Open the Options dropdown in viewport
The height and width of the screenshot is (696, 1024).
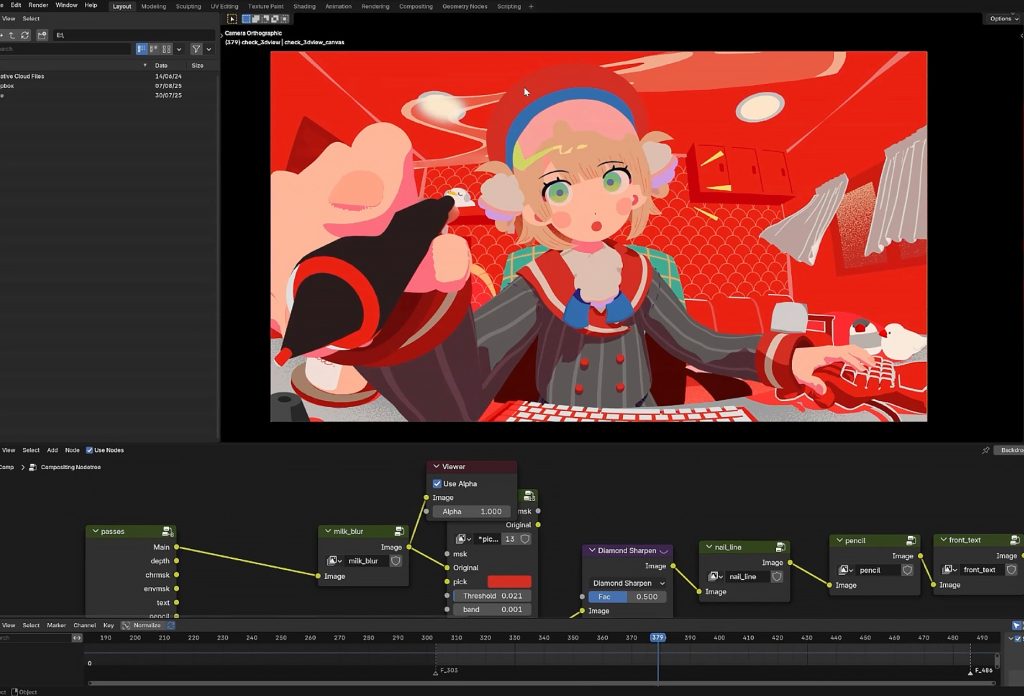(x=1001, y=18)
